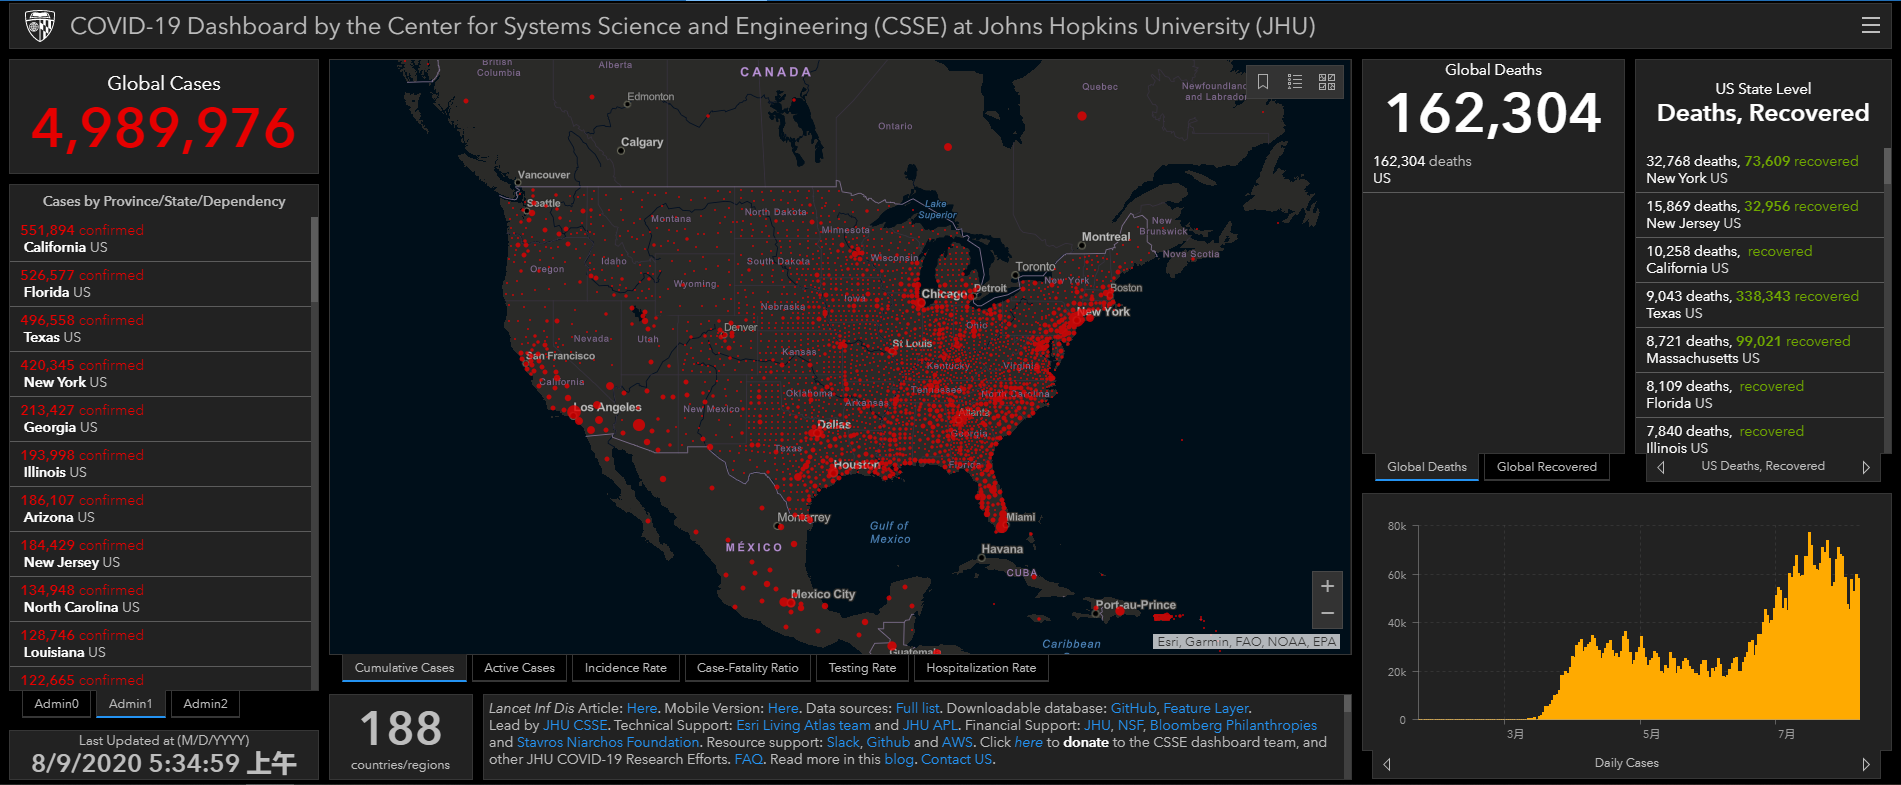Show previous US Deaths, Recovered list
1901x785 pixels.
click(x=1661, y=467)
